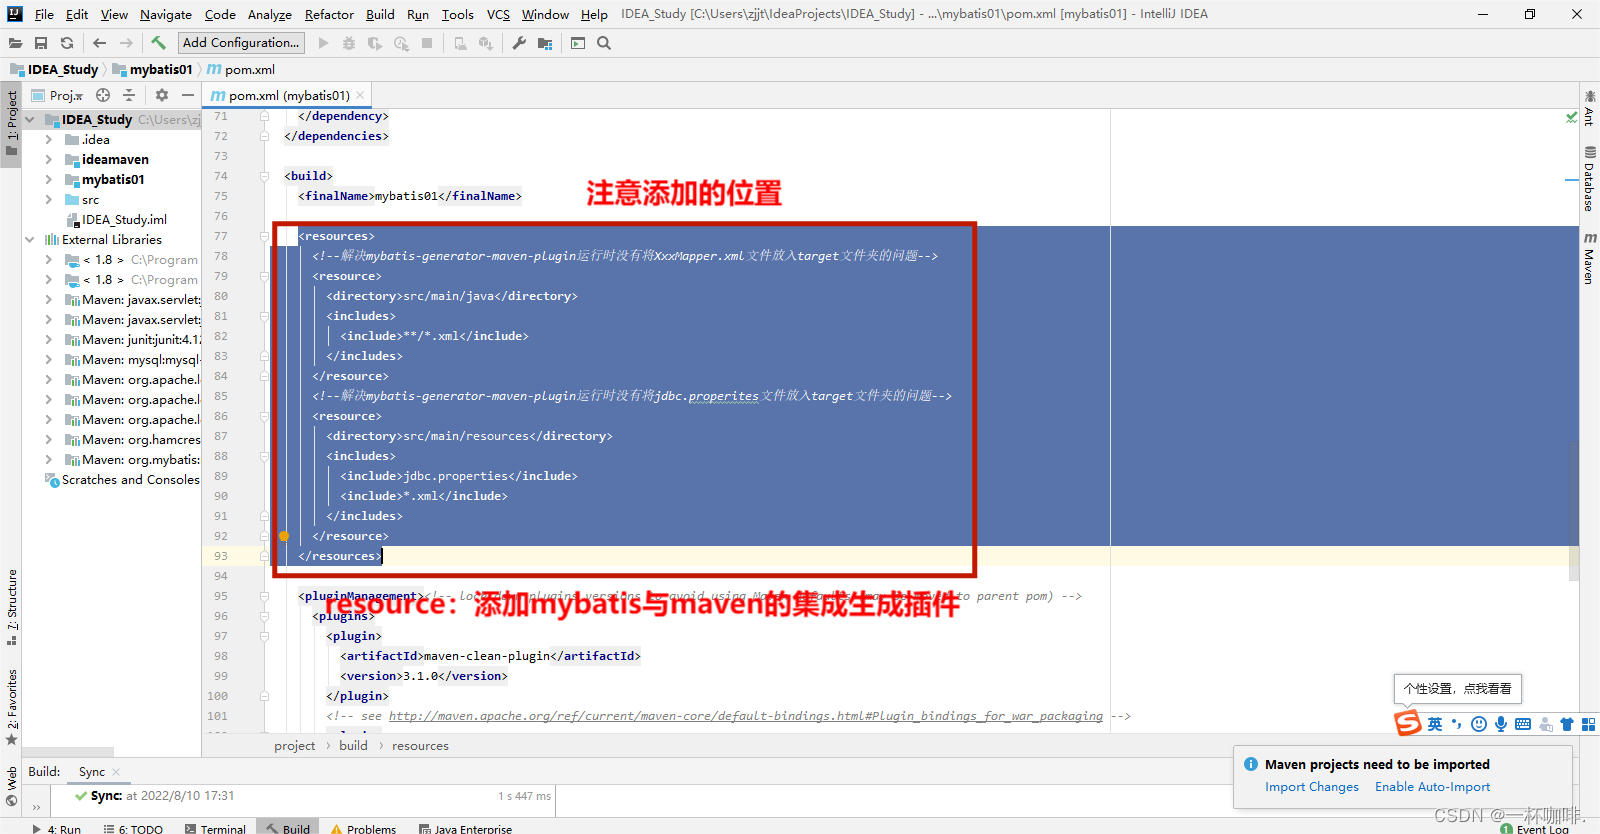Click the Sogou soft keyboard icon
This screenshot has width=1600, height=834.
tap(1523, 724)
